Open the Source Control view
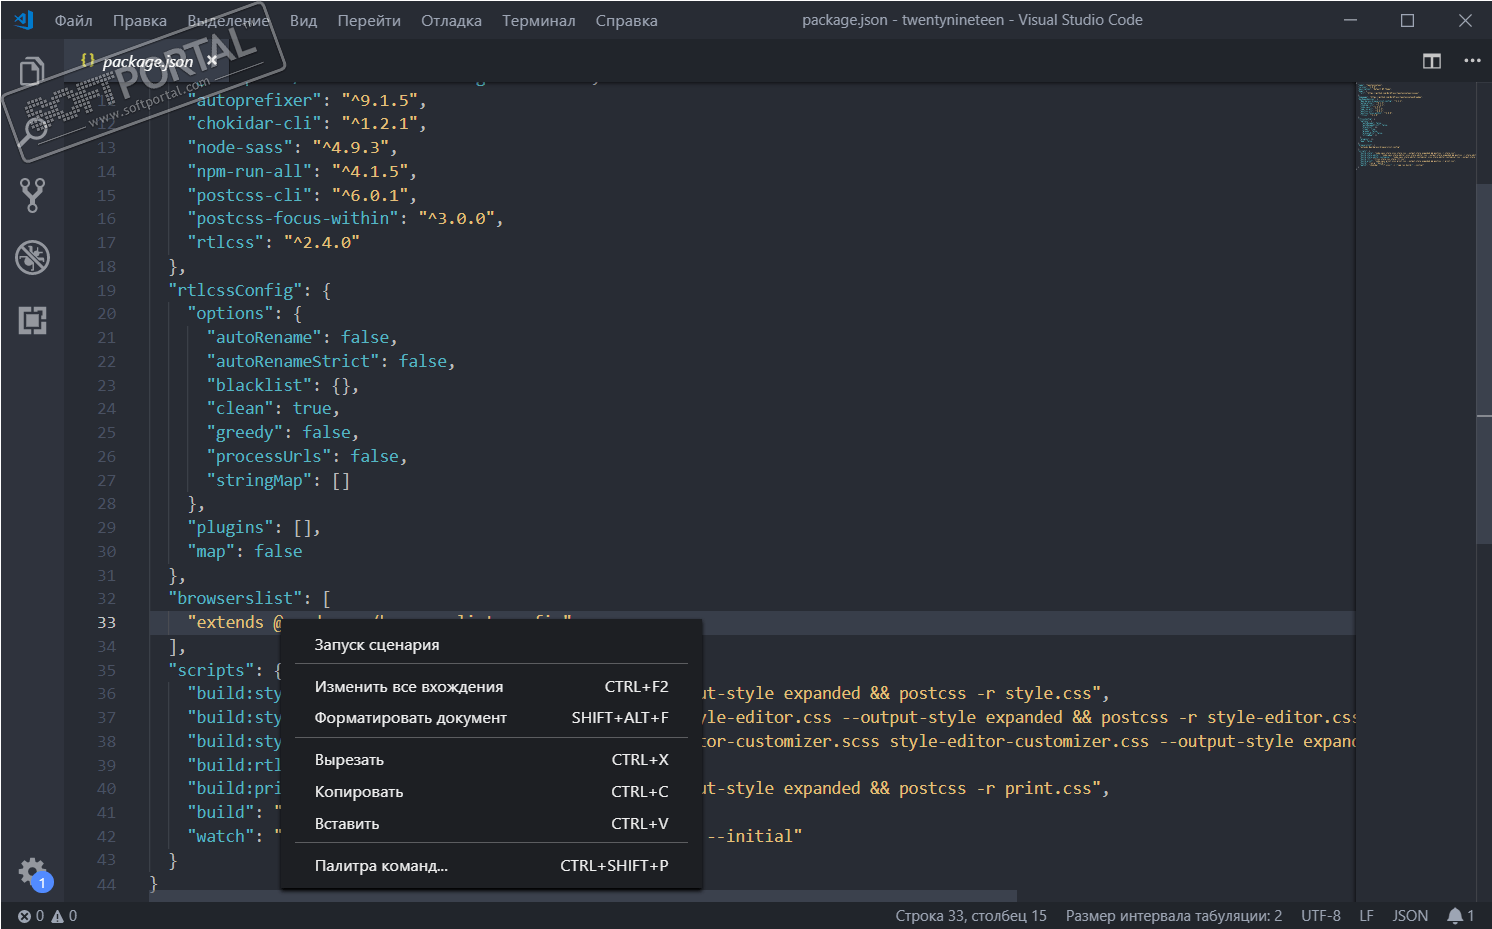 (x=33, y=194)
